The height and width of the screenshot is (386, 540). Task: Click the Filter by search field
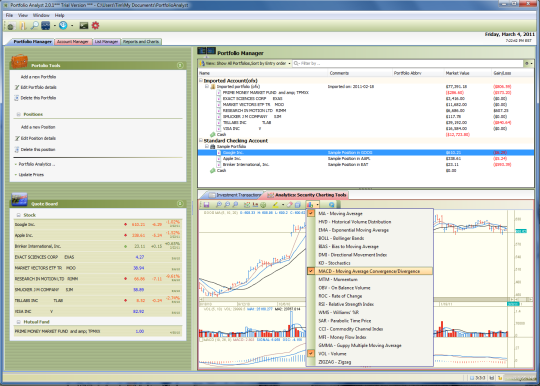tap(408, 63)
